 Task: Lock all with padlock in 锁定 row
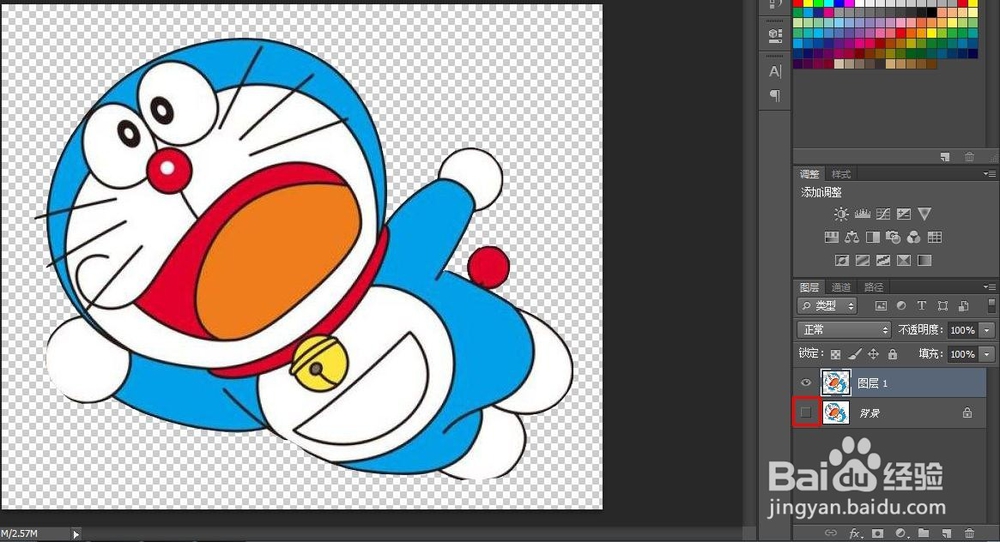[x=892, y=354]
